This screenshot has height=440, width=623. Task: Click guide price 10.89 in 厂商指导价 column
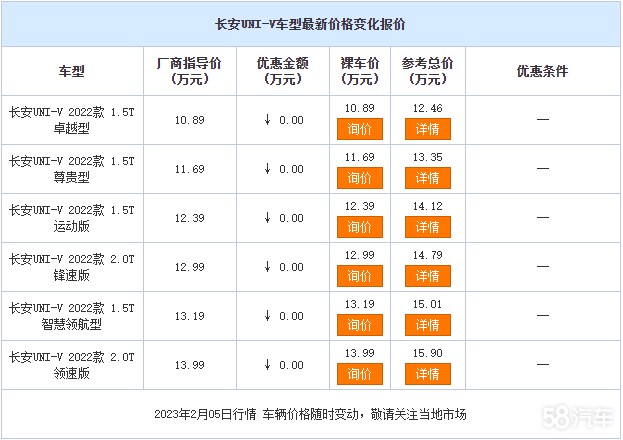tap(190, 120)
